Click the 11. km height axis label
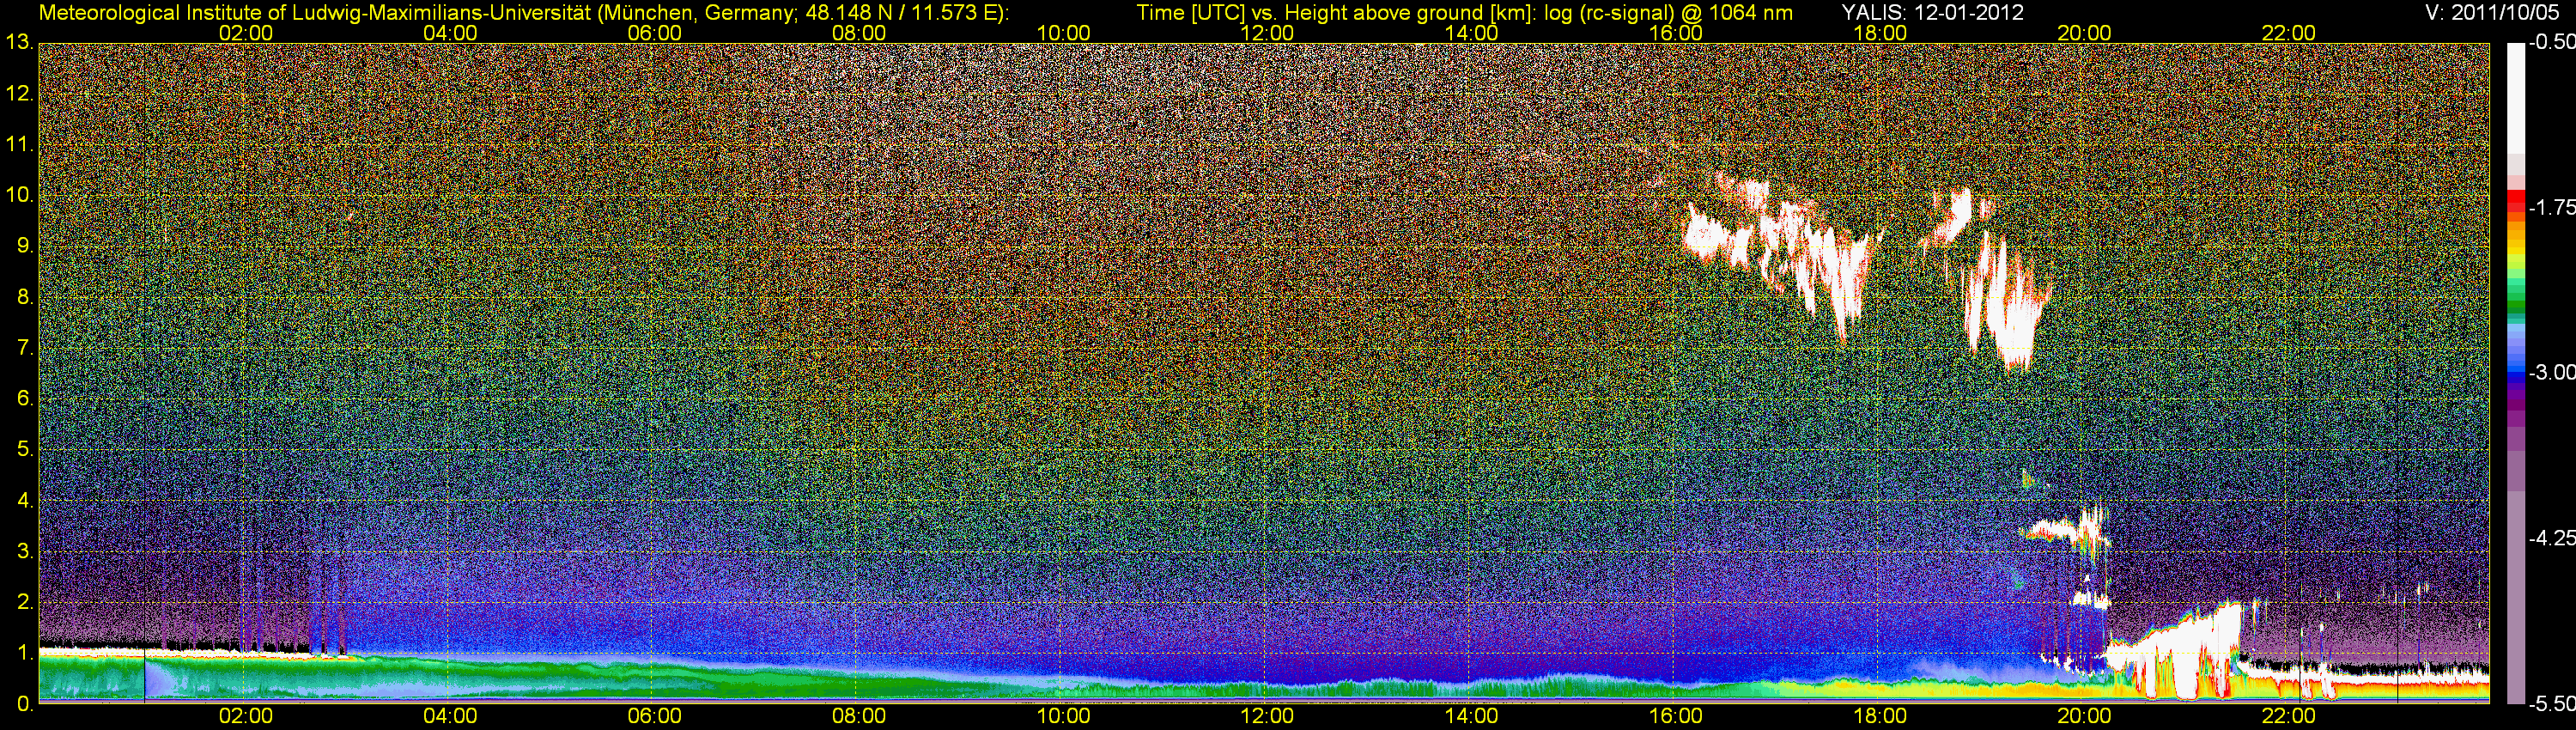Image resolution: width=2576 pixels, height=730 pixels. click(20, 144)
